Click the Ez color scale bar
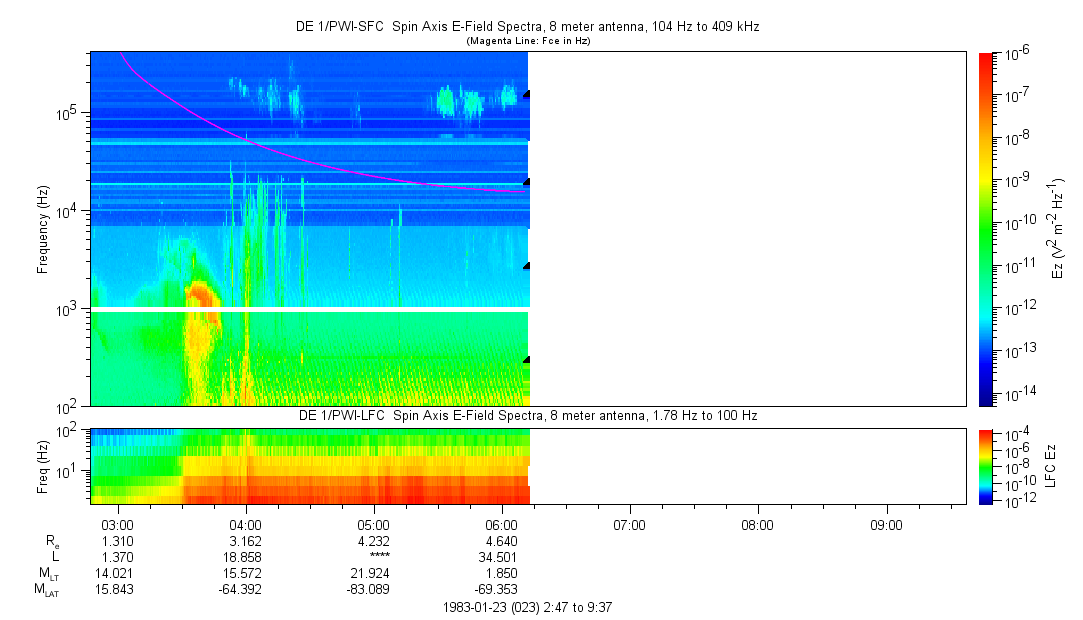This screenshot has width=1083, height=620. pos(986,228)
